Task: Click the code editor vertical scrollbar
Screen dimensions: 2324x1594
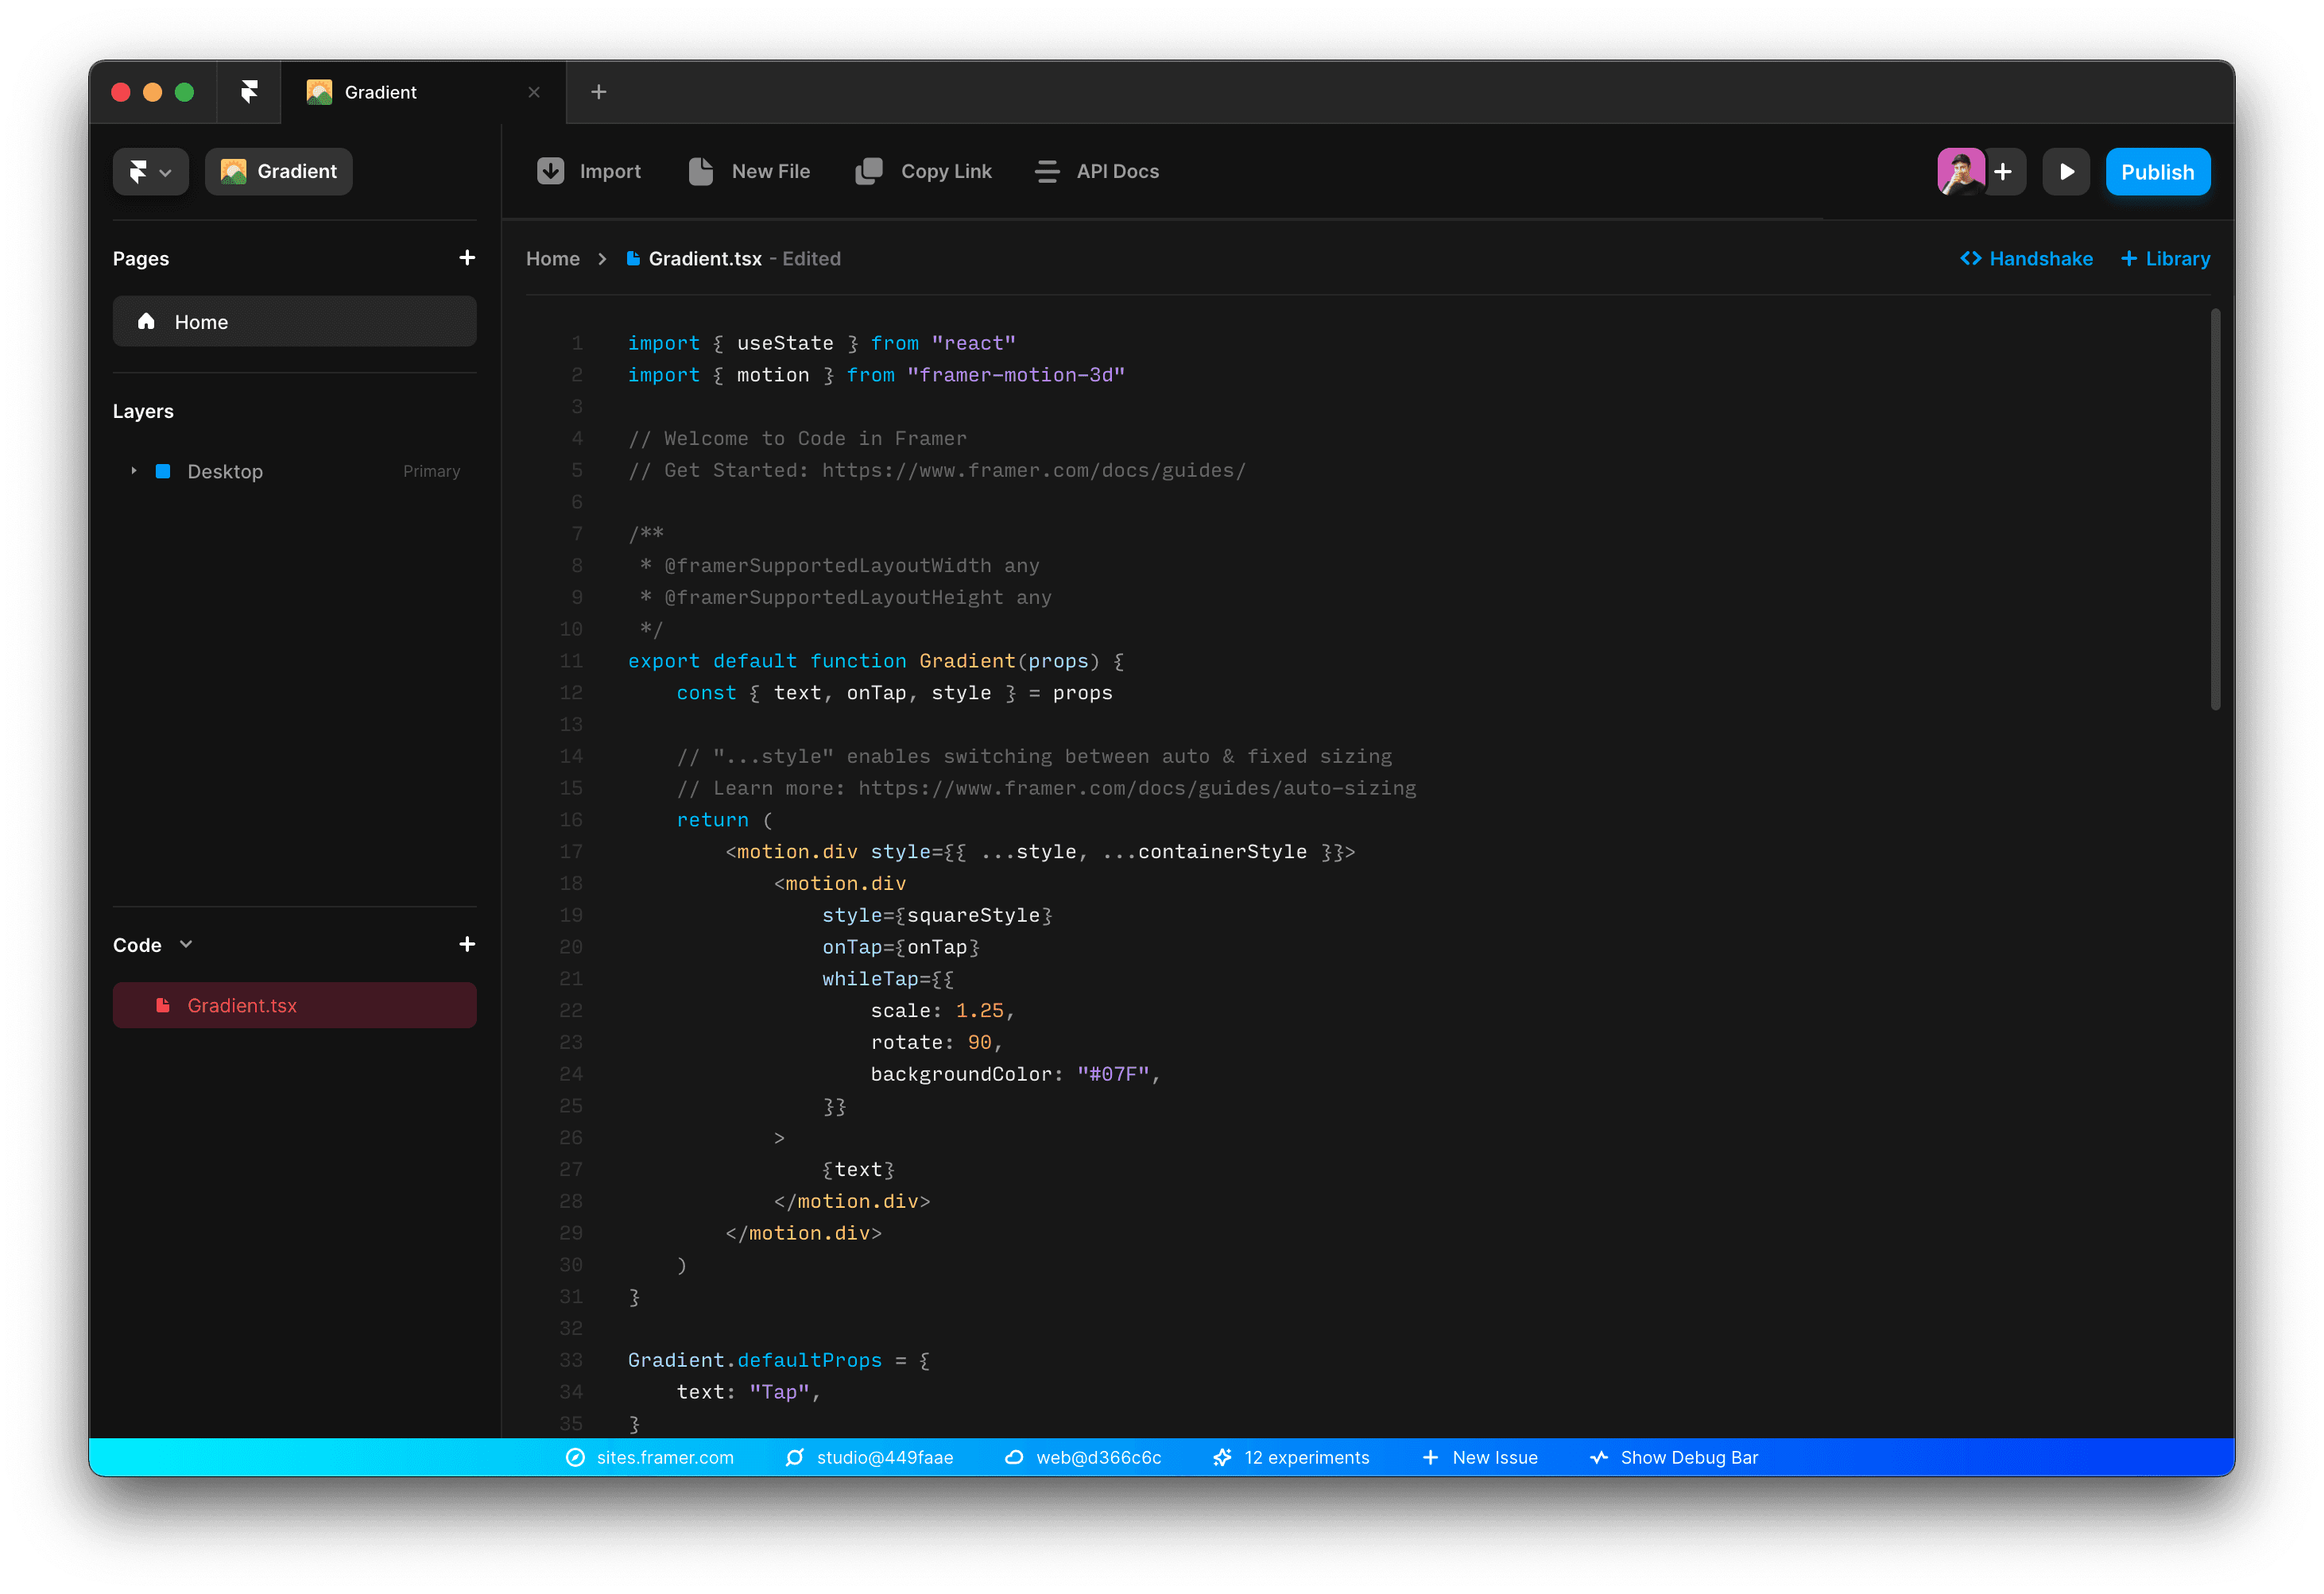Action: pyautogui.click(x=2215, y=510)
